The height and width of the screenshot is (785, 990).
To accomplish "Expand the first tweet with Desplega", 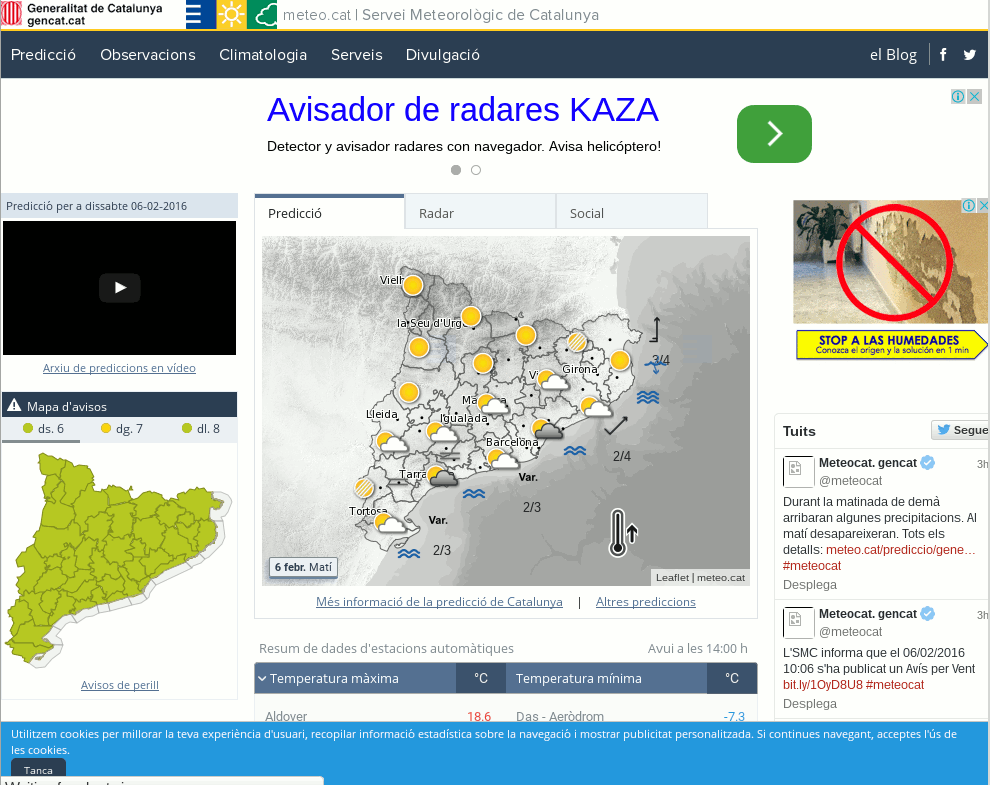I will pos(809,585).
